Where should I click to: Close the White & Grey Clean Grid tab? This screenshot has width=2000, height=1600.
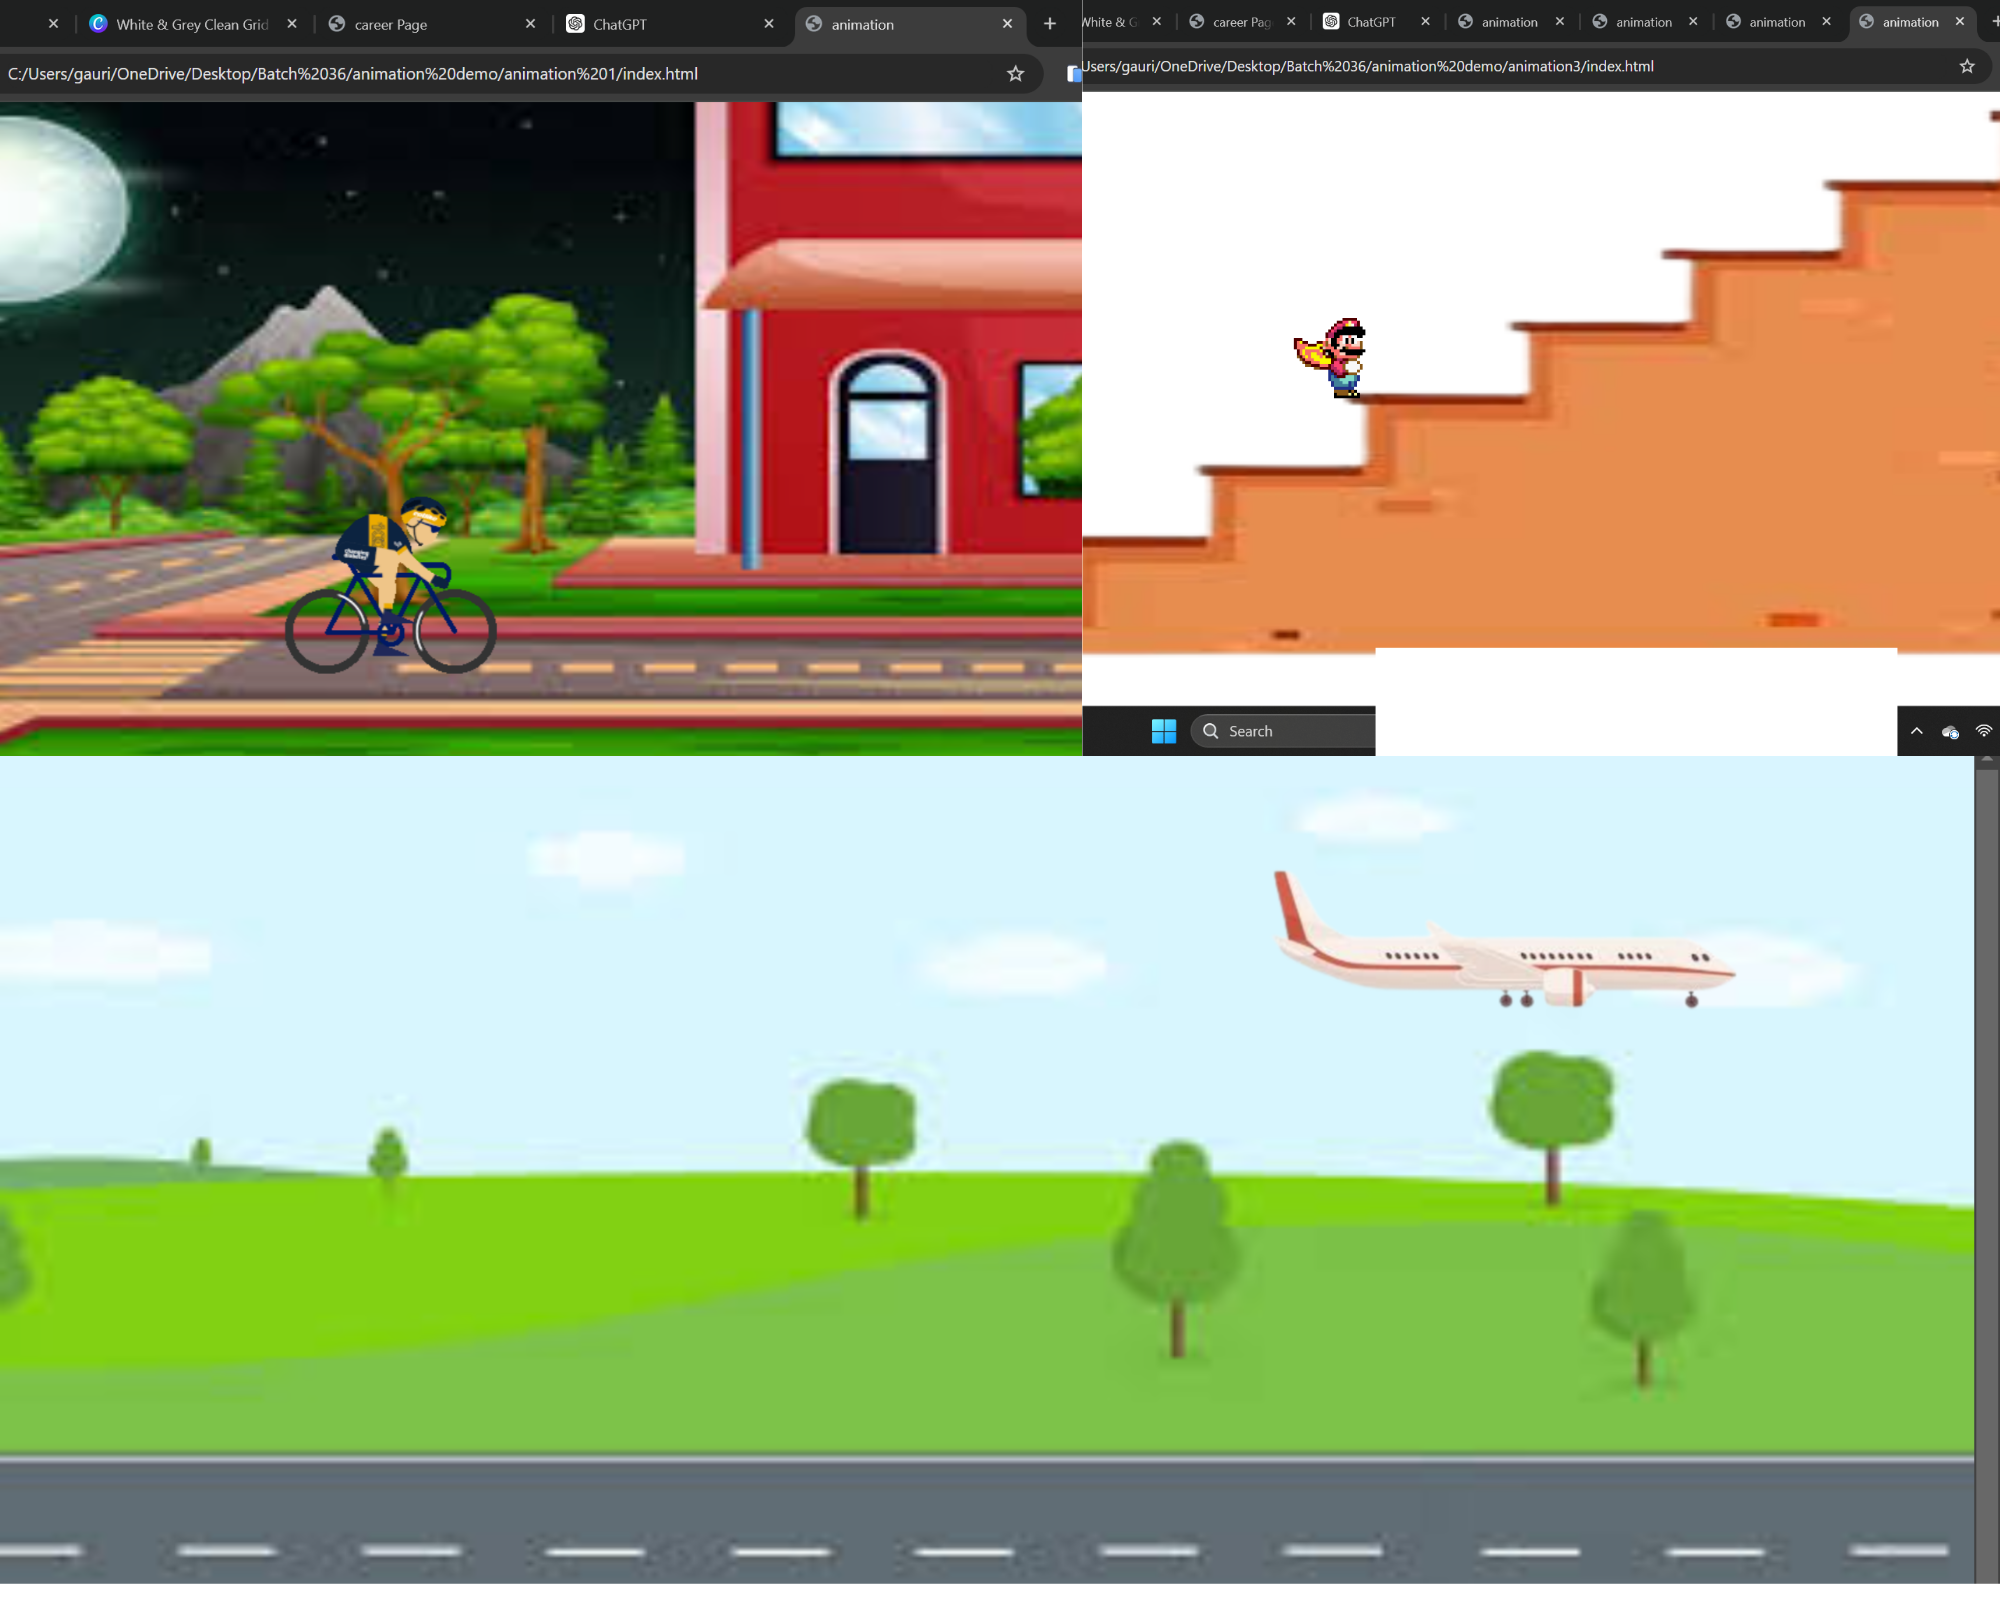(292, 24)
